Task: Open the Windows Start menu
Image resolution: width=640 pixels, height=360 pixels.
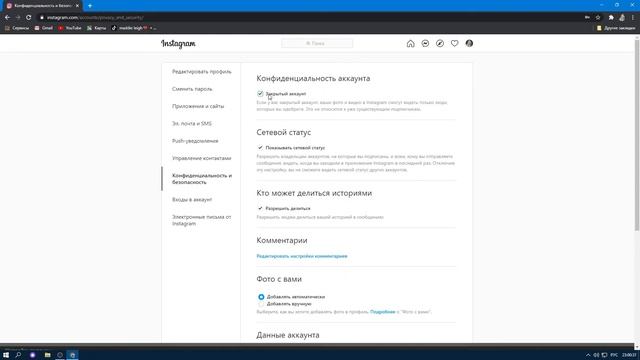Action: tap(6, 355)
